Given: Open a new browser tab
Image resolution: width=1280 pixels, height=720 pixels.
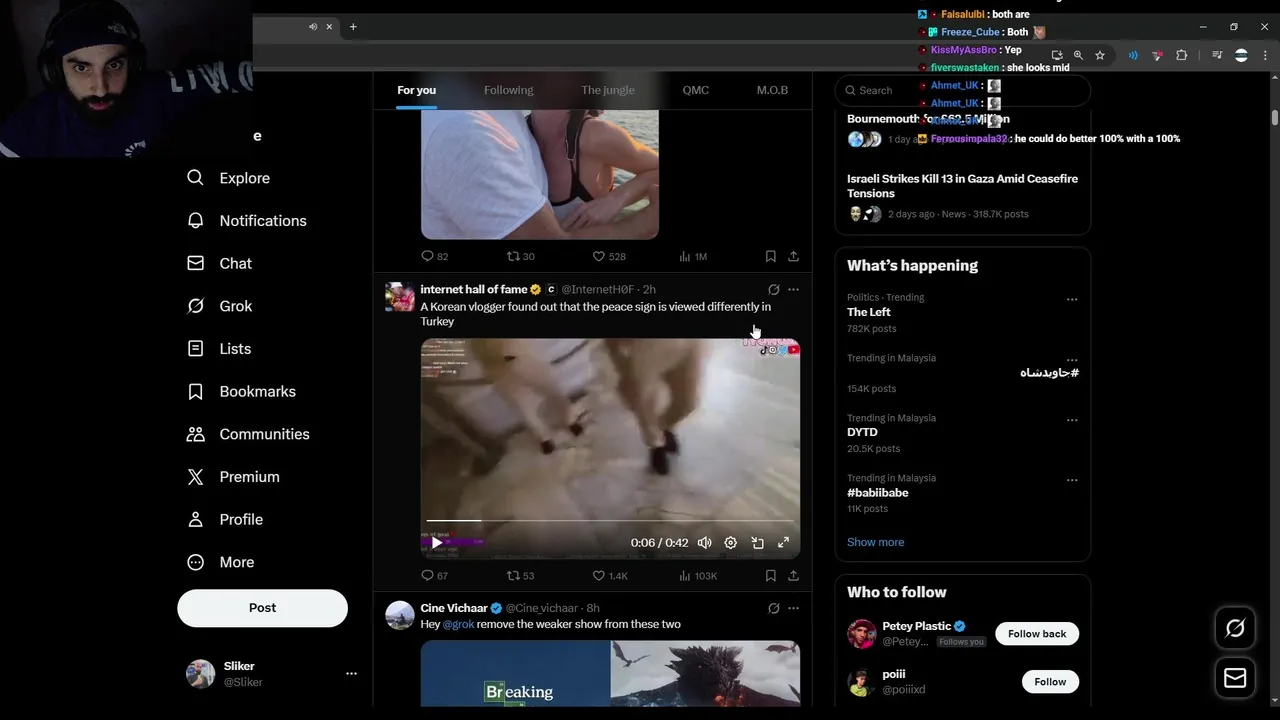Looking at the screenshot, I should point(353,27).
